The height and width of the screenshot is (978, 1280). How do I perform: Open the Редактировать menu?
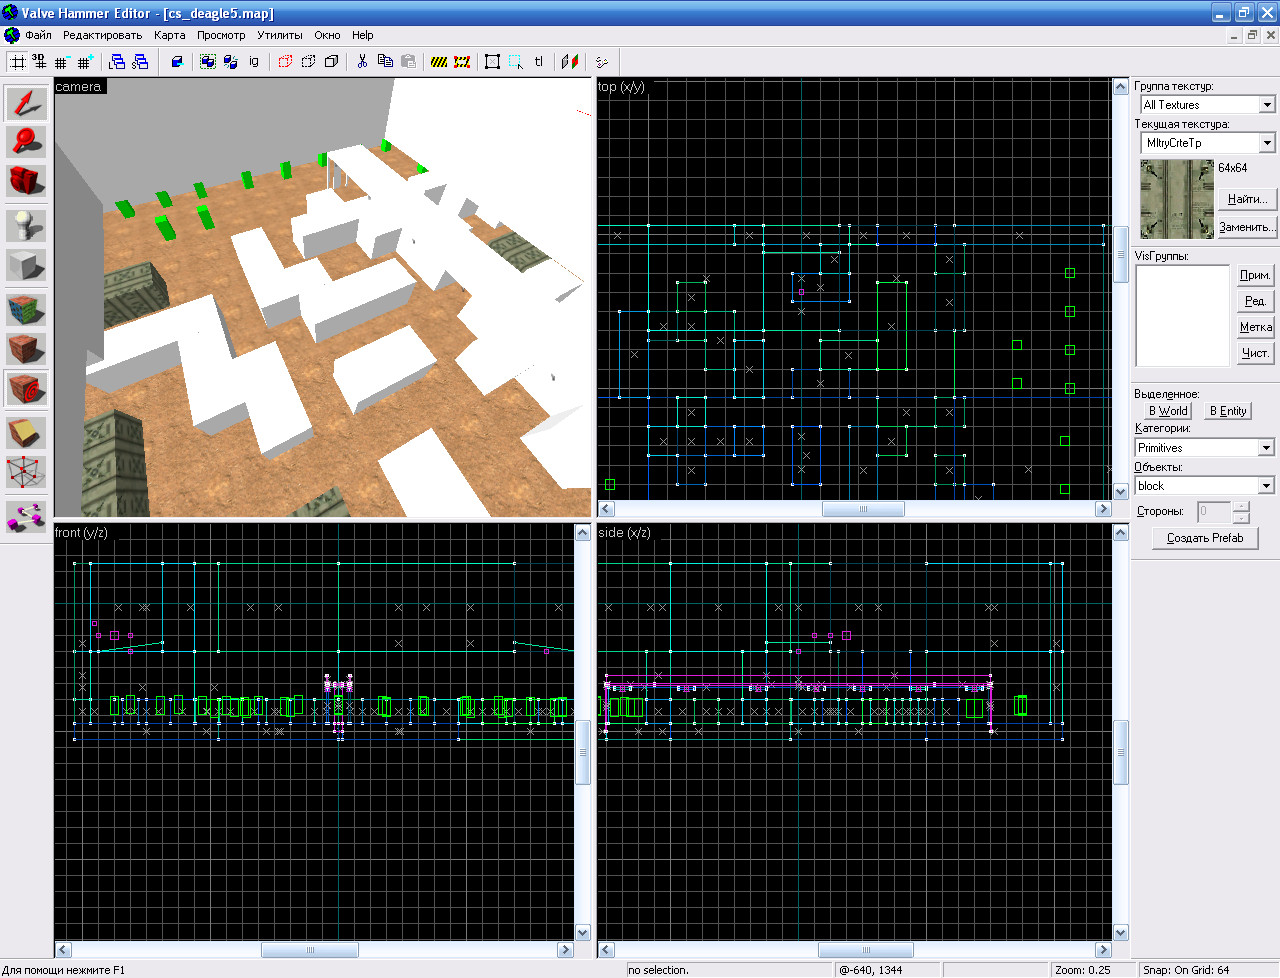pyautogui.click(x=102, y=35)
